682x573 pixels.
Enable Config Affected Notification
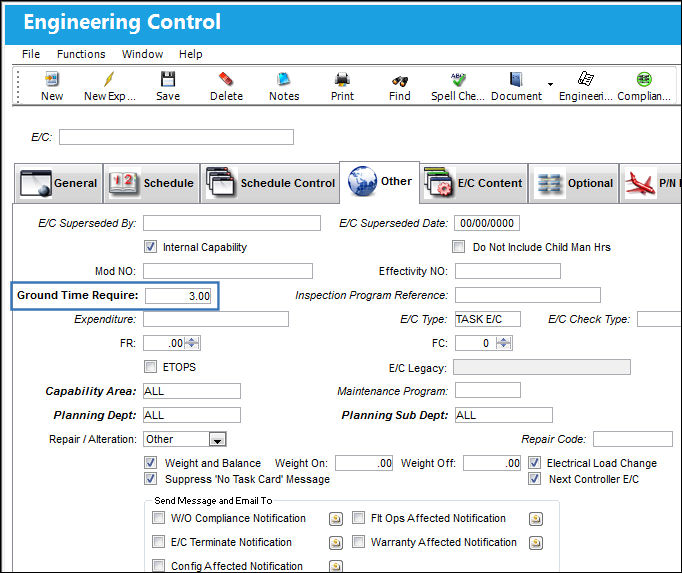158,565
